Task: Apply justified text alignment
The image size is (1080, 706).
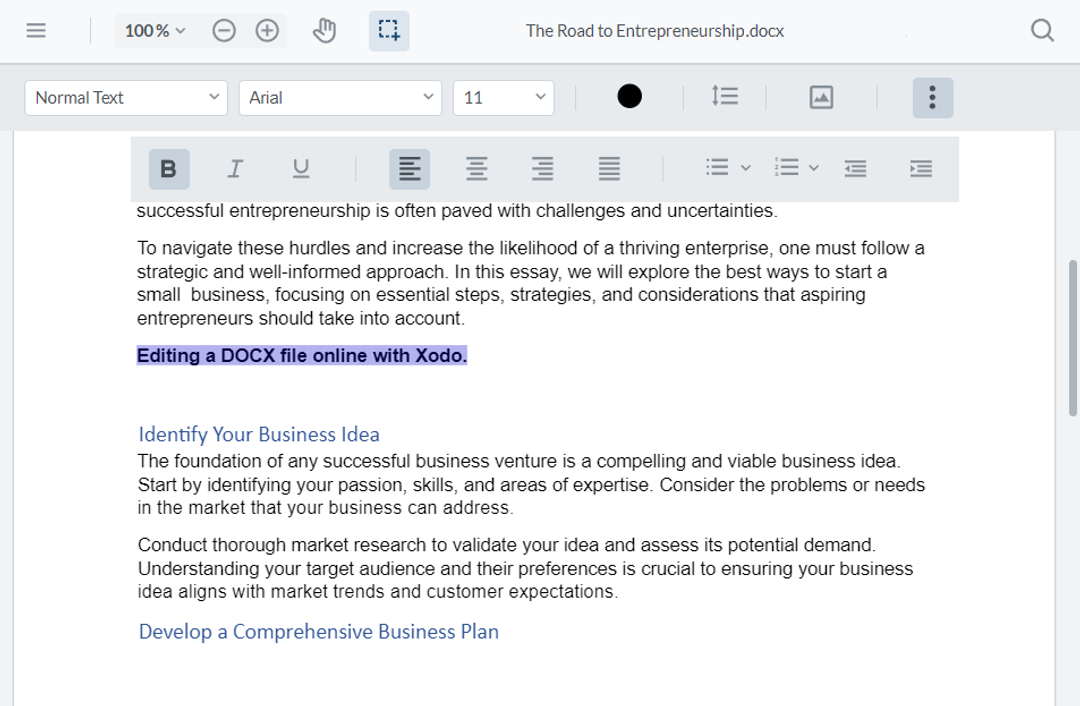Action: click(609, 168)
